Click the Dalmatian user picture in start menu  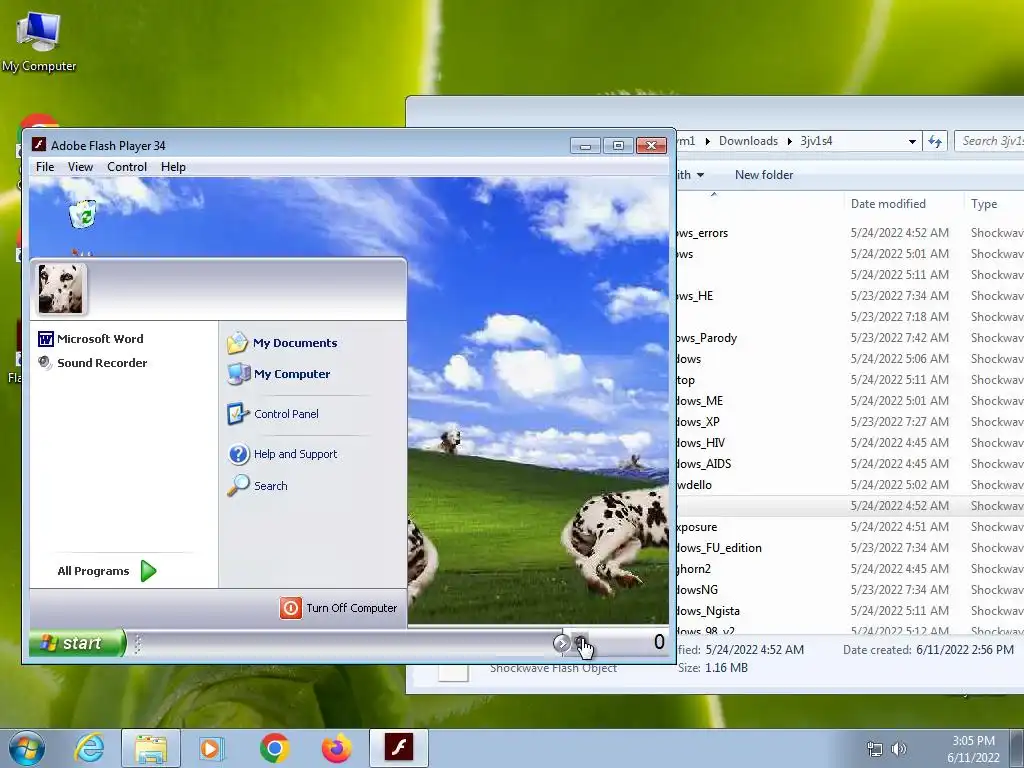tap(61, 289)
